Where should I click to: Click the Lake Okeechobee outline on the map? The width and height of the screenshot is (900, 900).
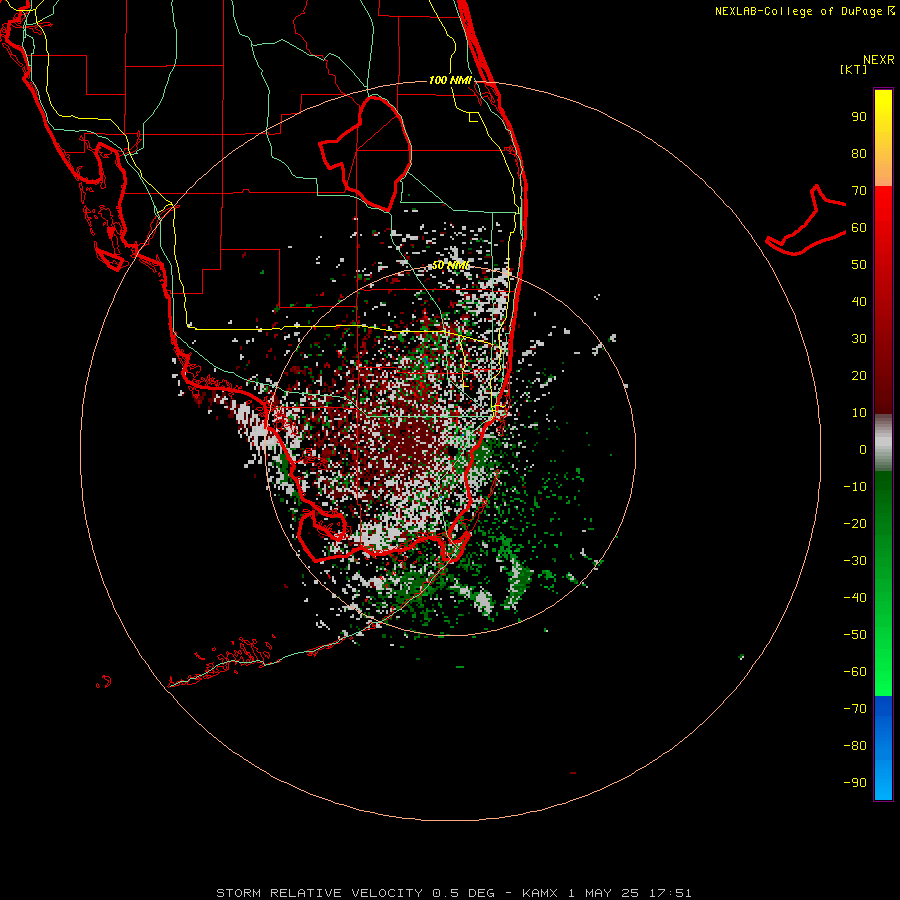(x=366, y=152)
